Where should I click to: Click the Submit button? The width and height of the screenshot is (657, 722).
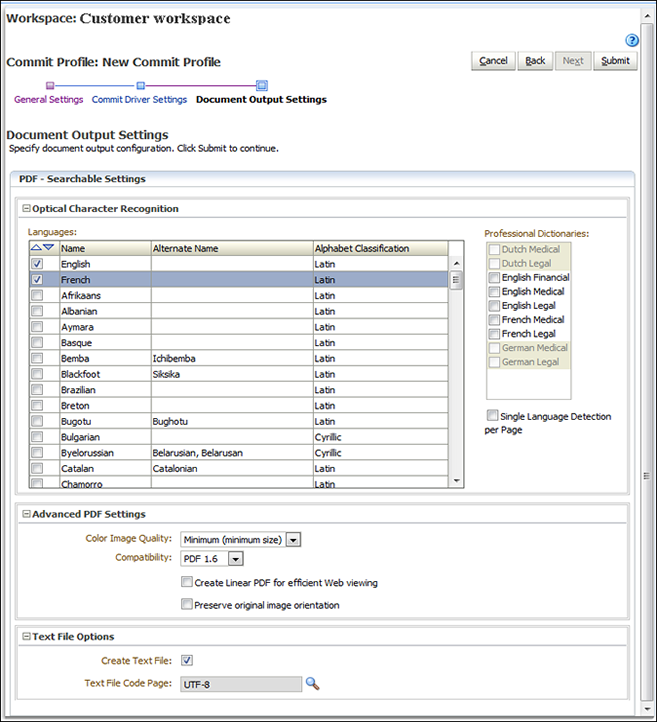point(616,61)
